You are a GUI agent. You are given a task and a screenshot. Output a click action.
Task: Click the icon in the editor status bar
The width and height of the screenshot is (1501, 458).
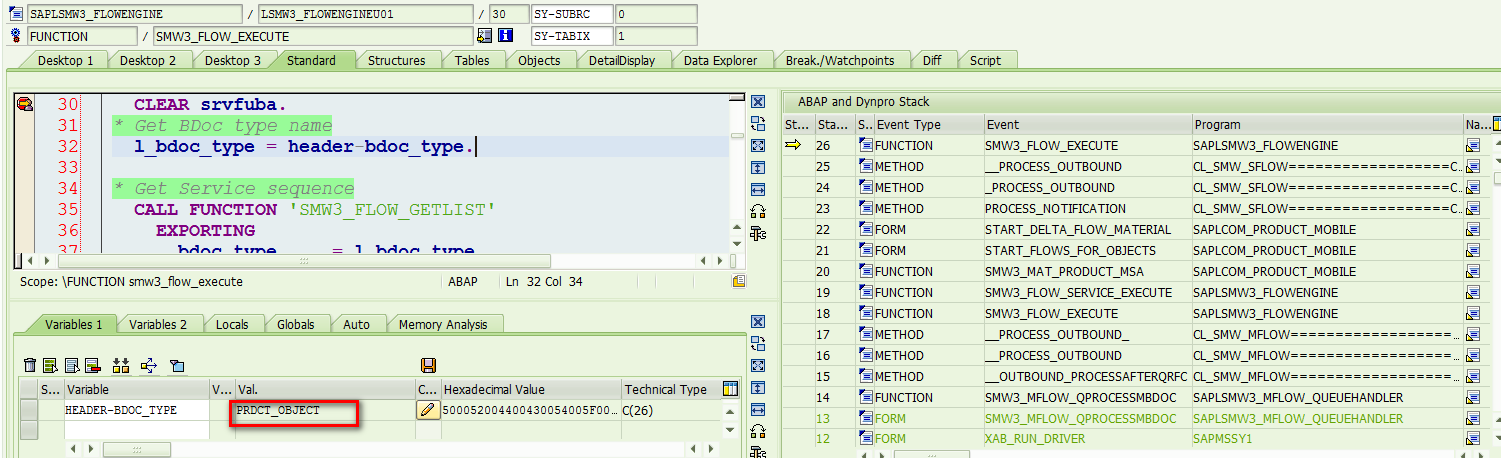[x=738, y=282]
